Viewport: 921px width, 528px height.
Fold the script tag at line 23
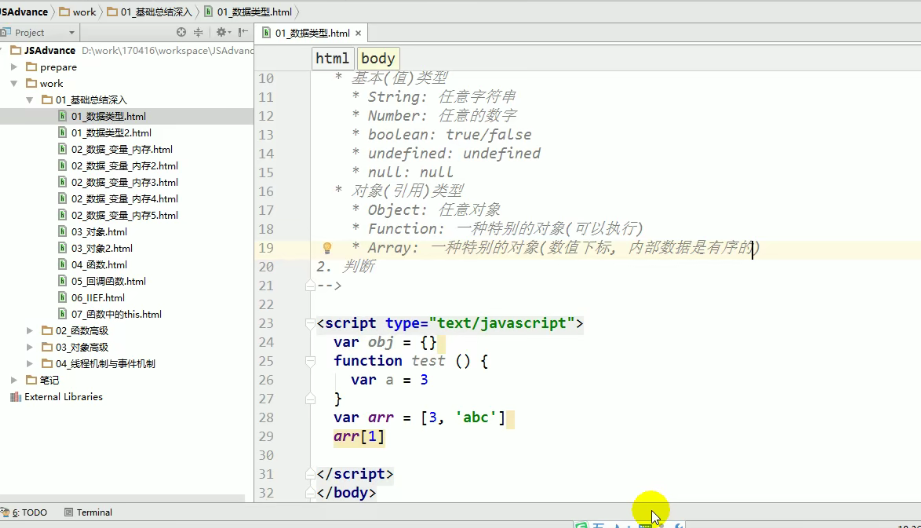tap(310, 324)
